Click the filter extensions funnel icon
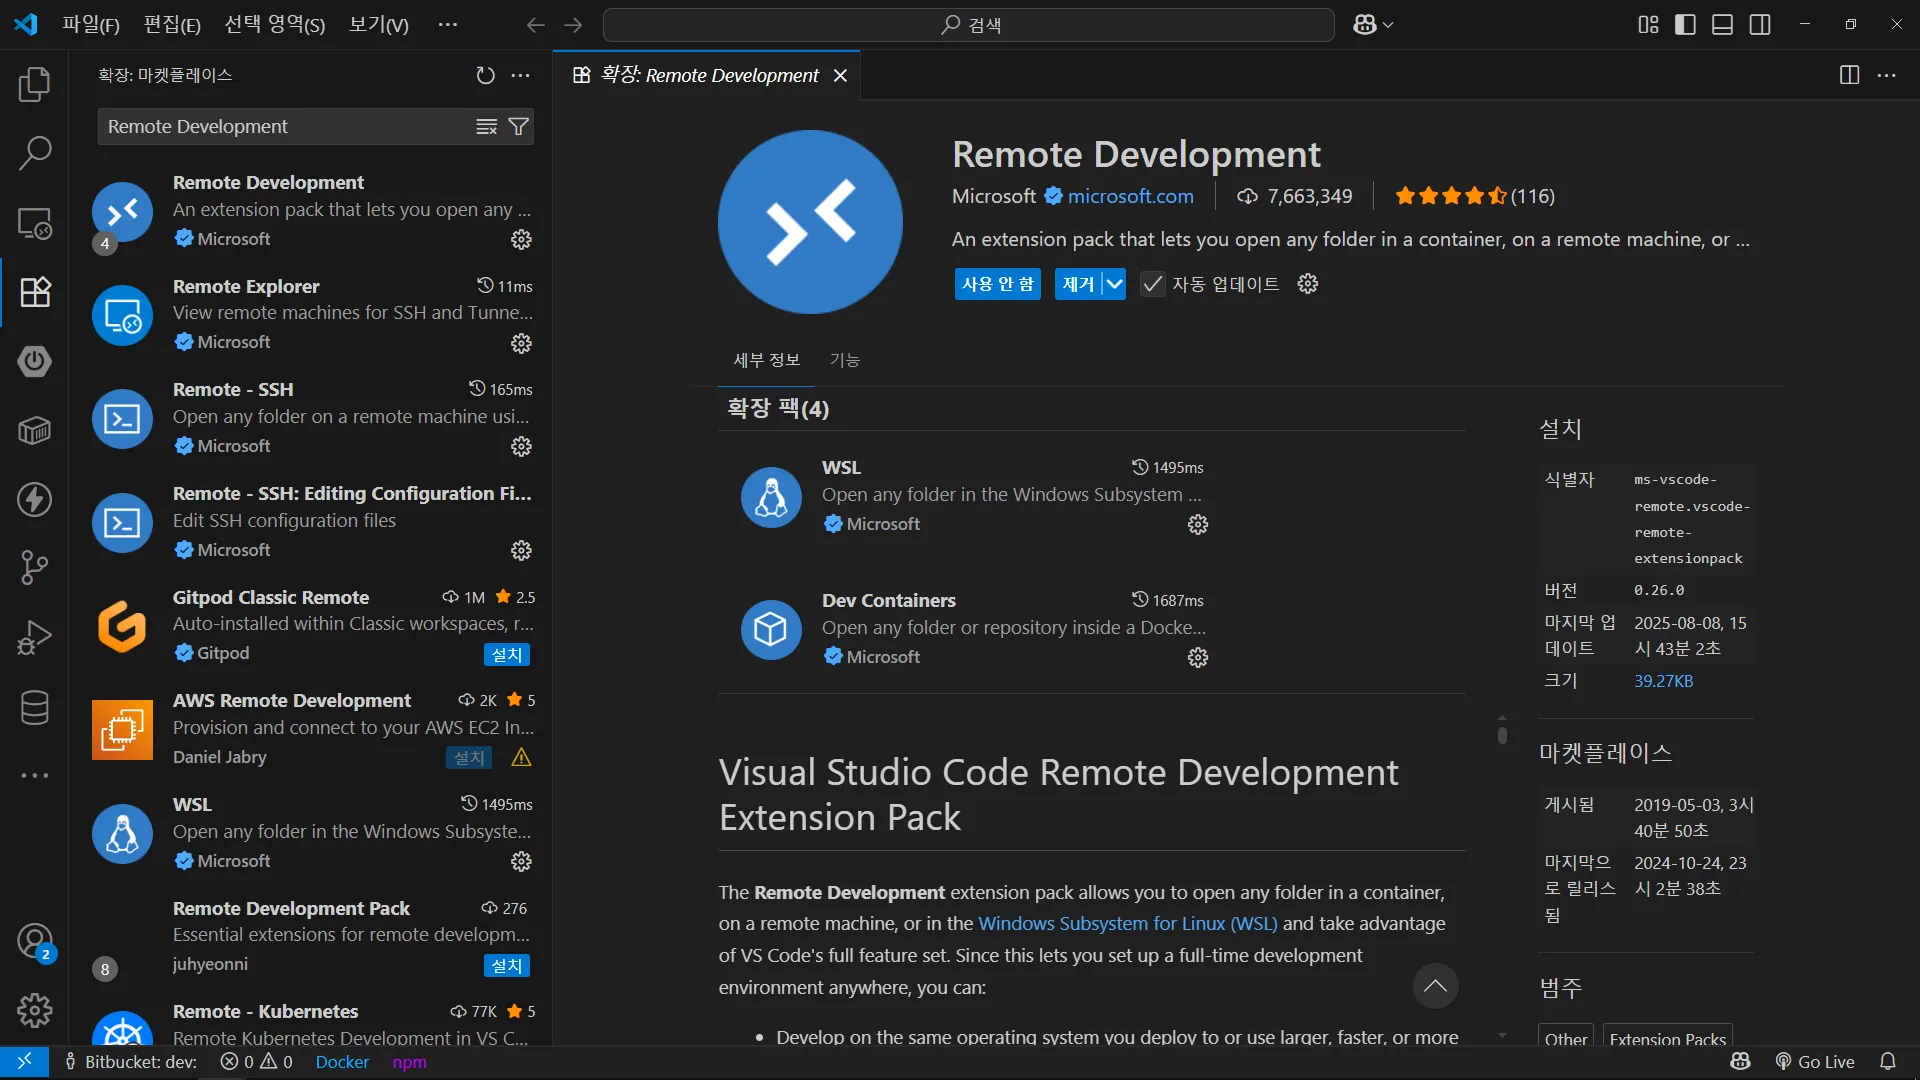The height and width of the screenshot is (1080, 1920). pyautogui.click(x=518, y=127)
